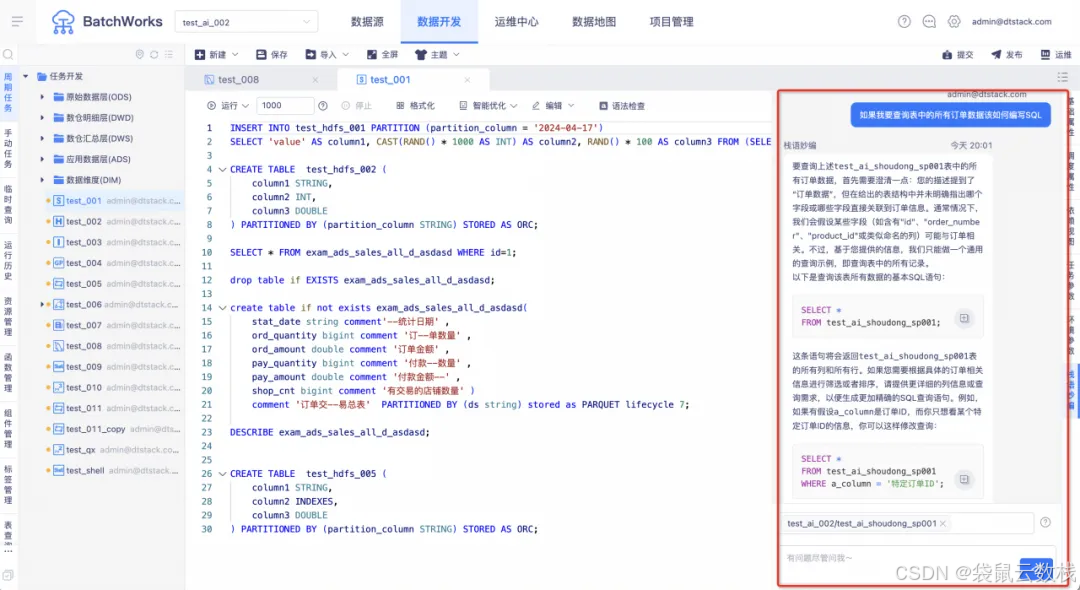Open the help question-mark icon in the header
Image resolution: width=1080 pixels, height=590 pixels.
point(903,20)
